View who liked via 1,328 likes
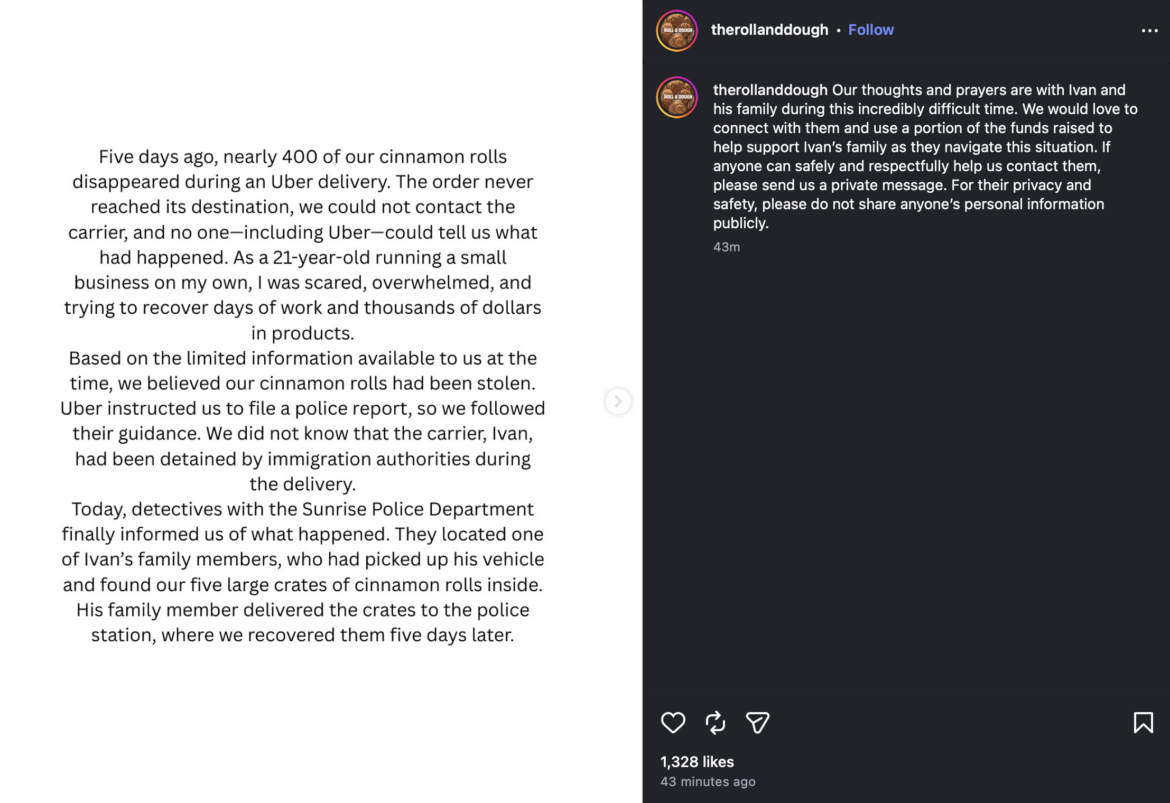Viewport: 1170px width, 803px height. 697,762
